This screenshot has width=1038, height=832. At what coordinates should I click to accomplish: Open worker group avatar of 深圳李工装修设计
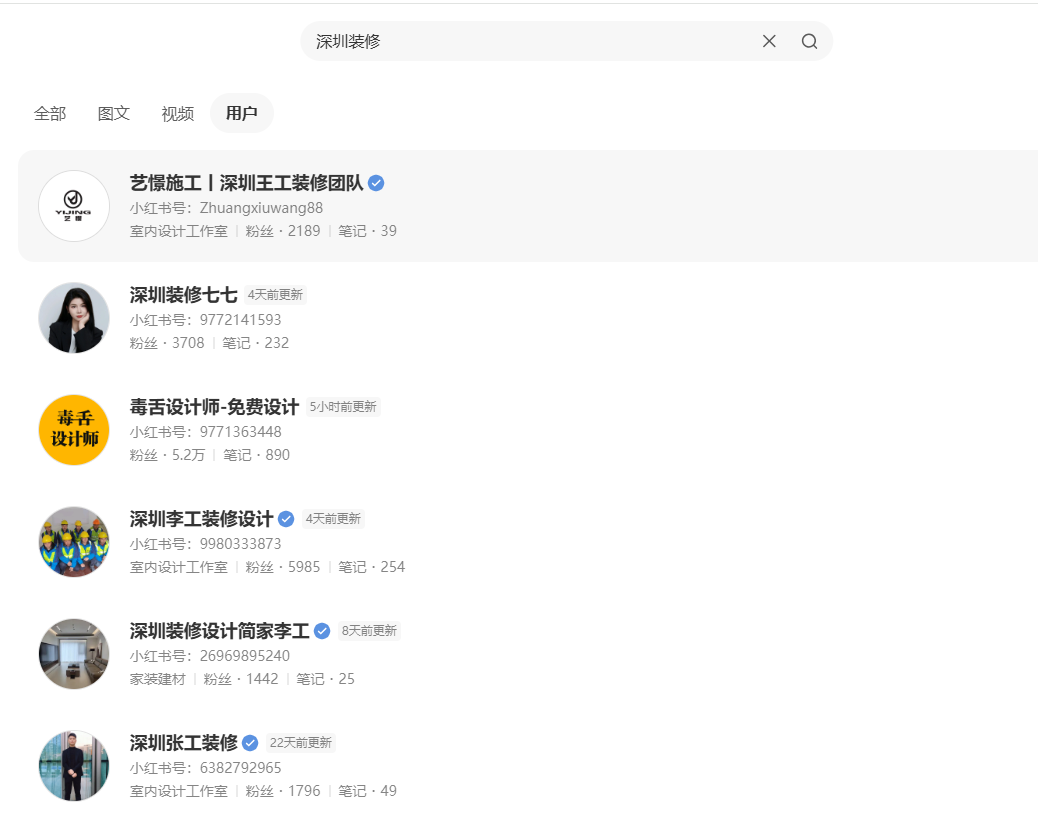(73, 541)
